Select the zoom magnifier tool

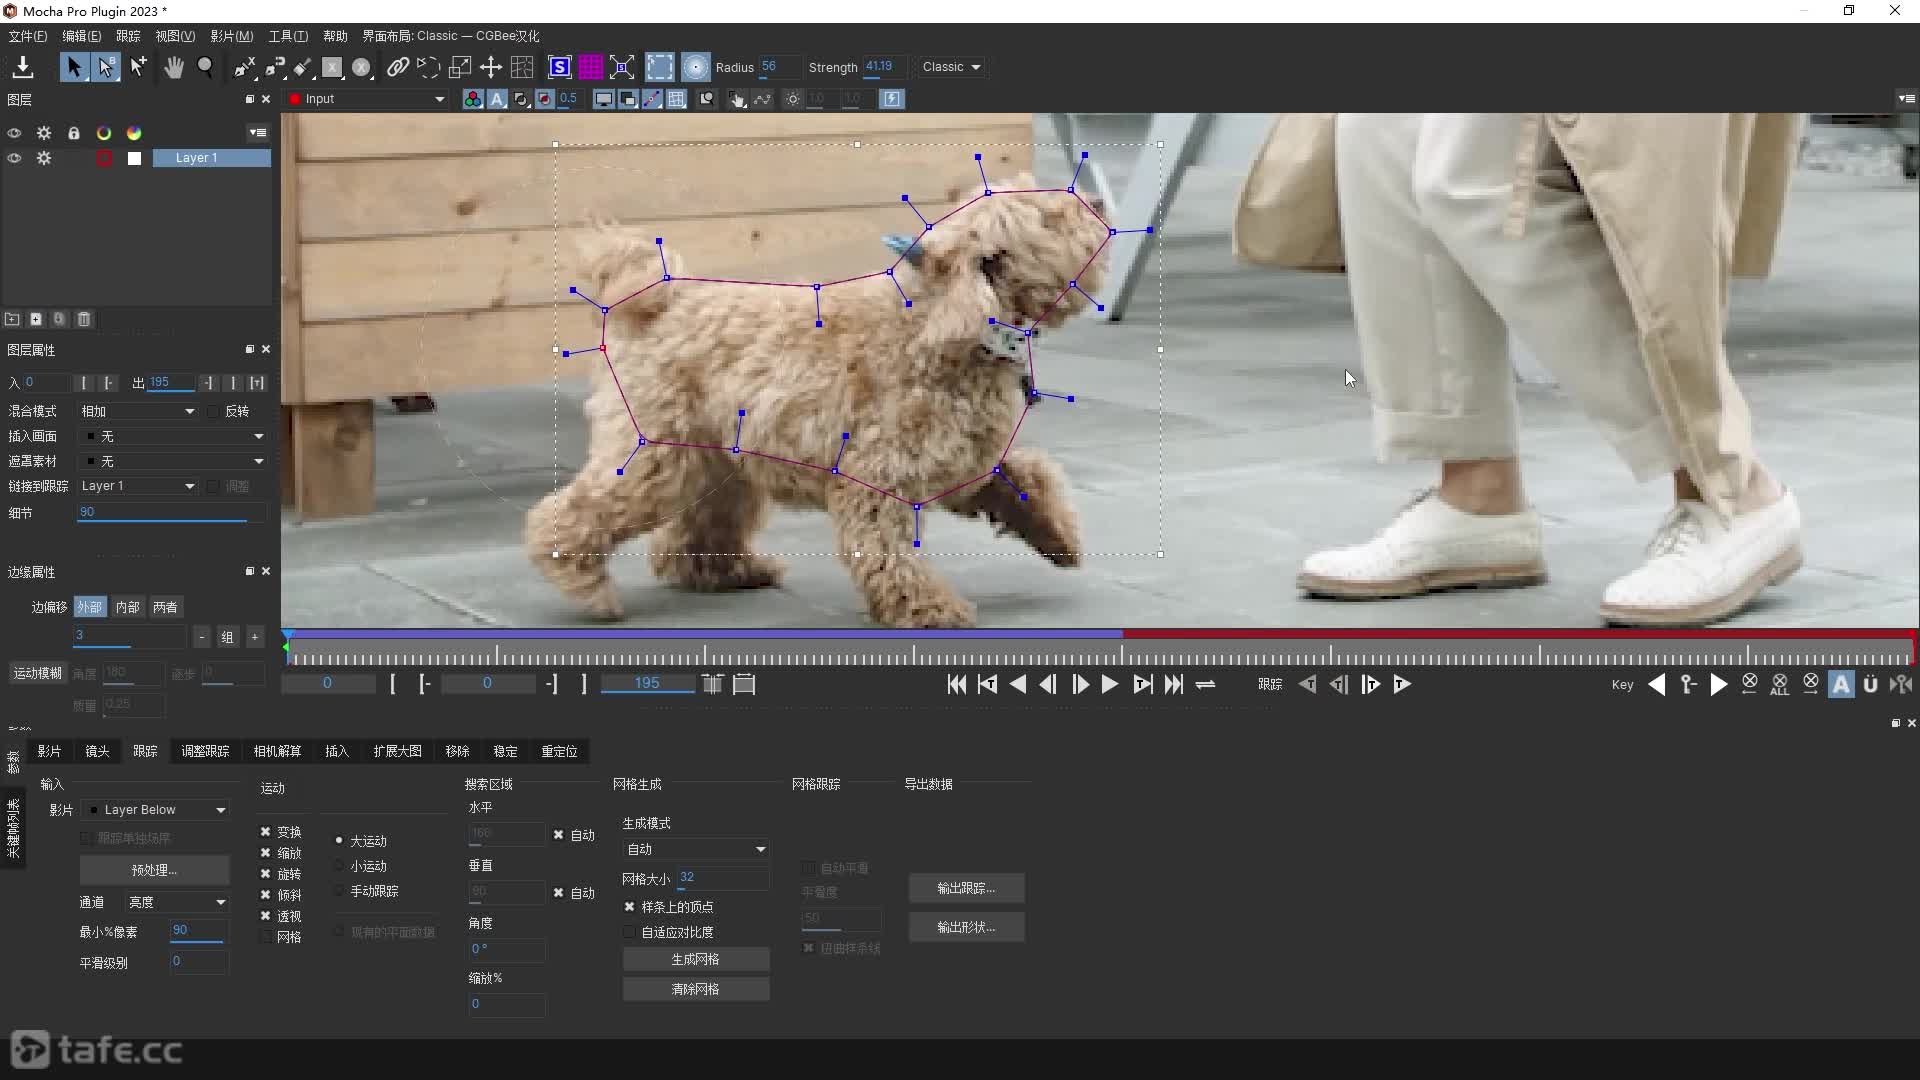coord(205,67)
